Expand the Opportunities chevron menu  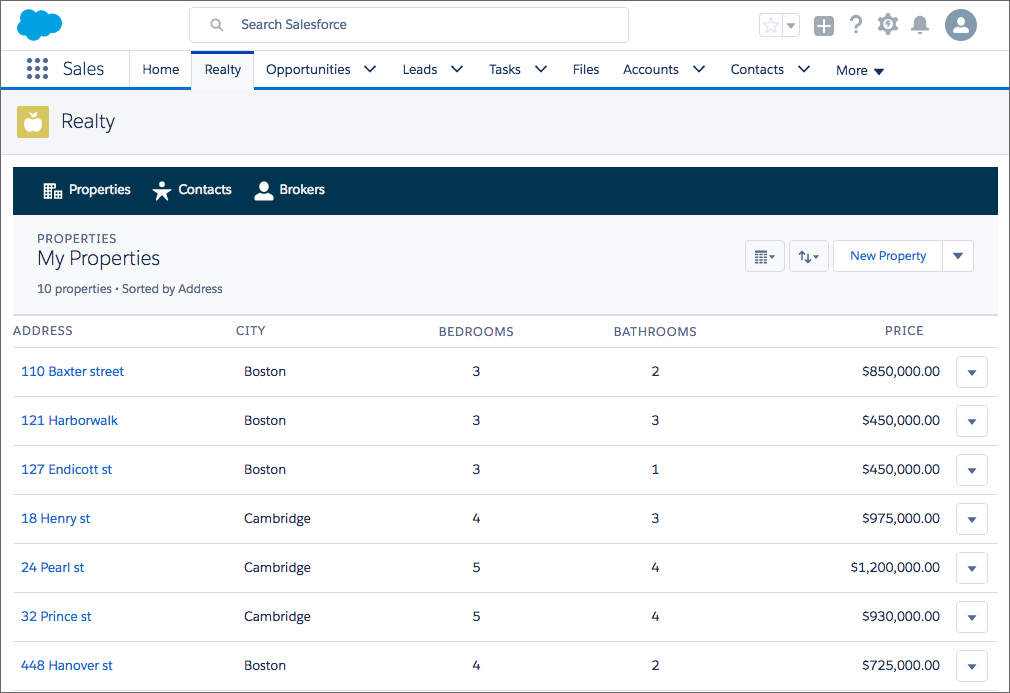[370, 69]
